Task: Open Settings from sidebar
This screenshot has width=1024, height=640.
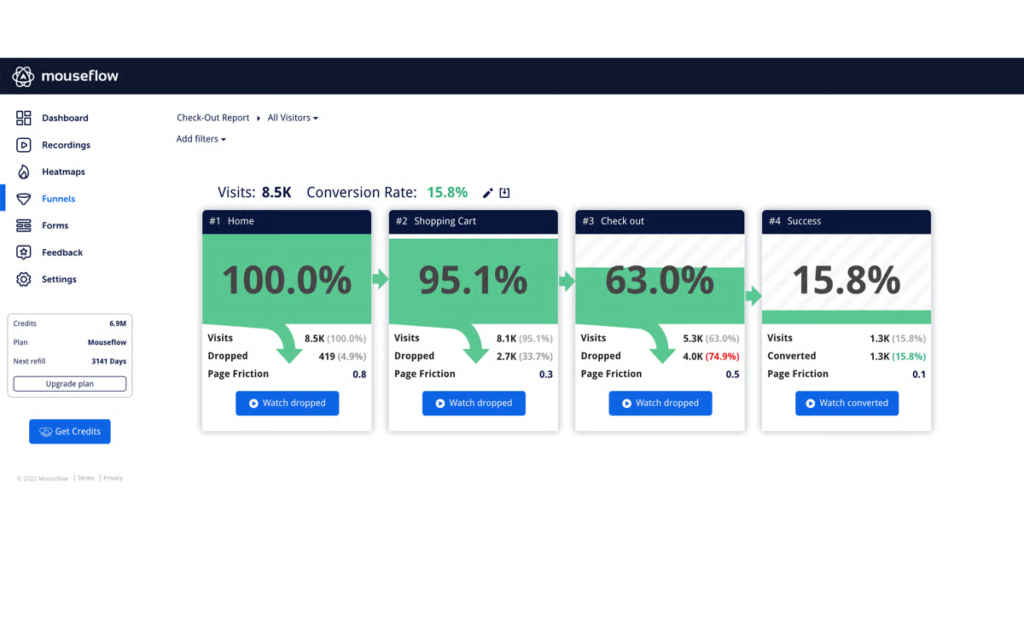Action: coord(59,279)
